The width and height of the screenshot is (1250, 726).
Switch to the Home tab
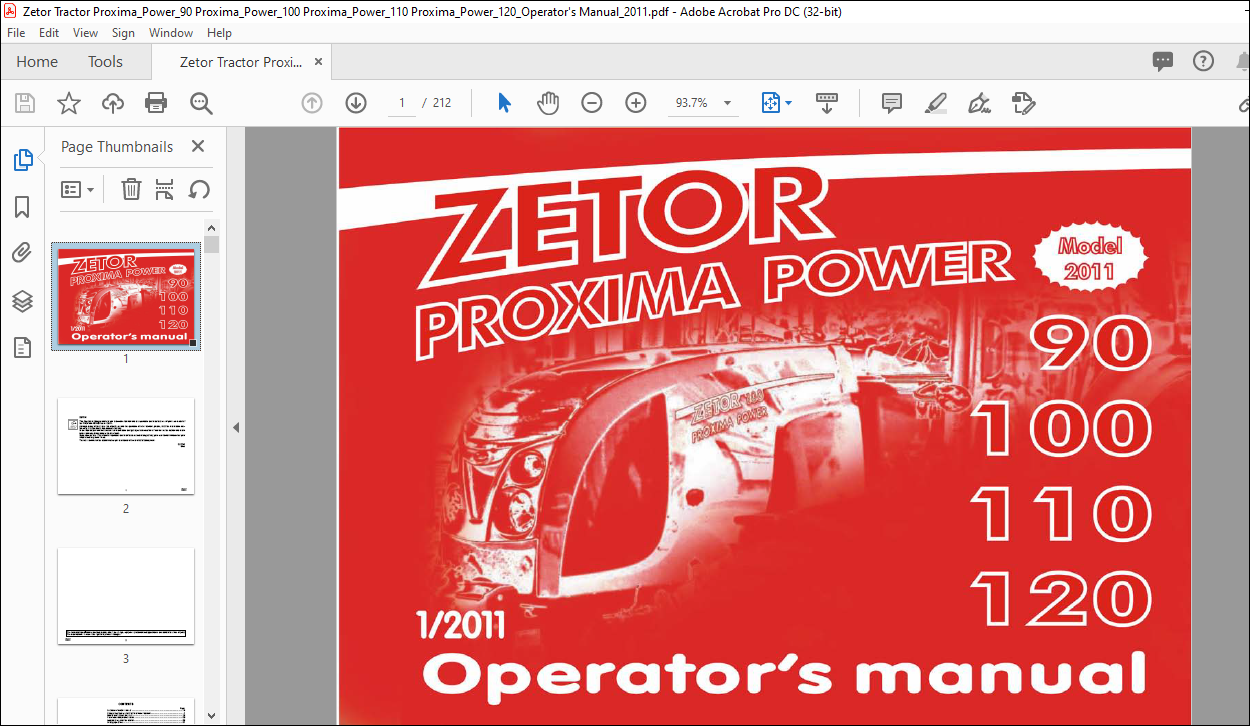(x=37, y=61)
